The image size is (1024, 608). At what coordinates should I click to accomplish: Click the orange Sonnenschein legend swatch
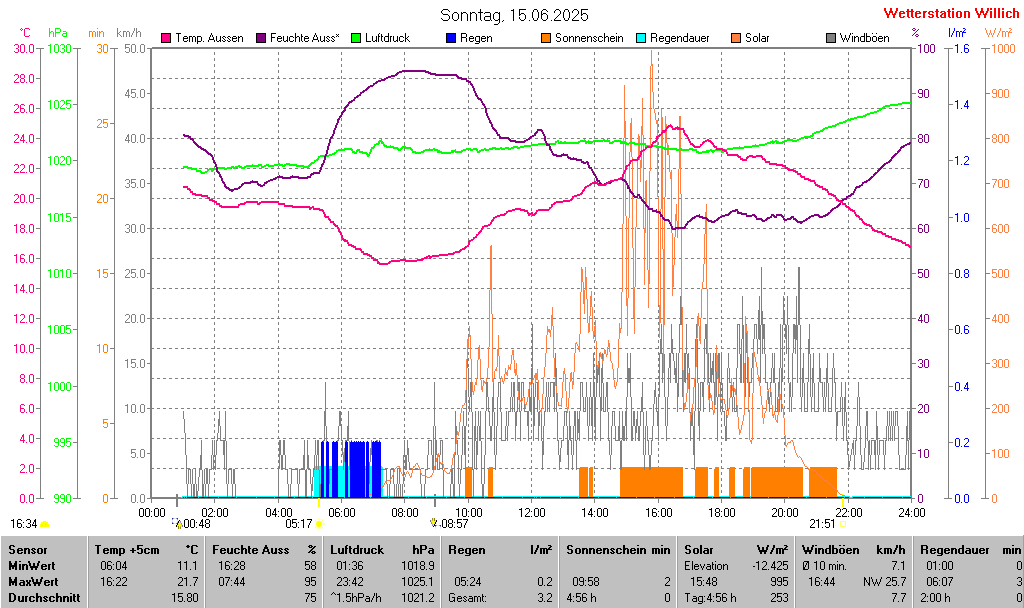click(546, 39)
